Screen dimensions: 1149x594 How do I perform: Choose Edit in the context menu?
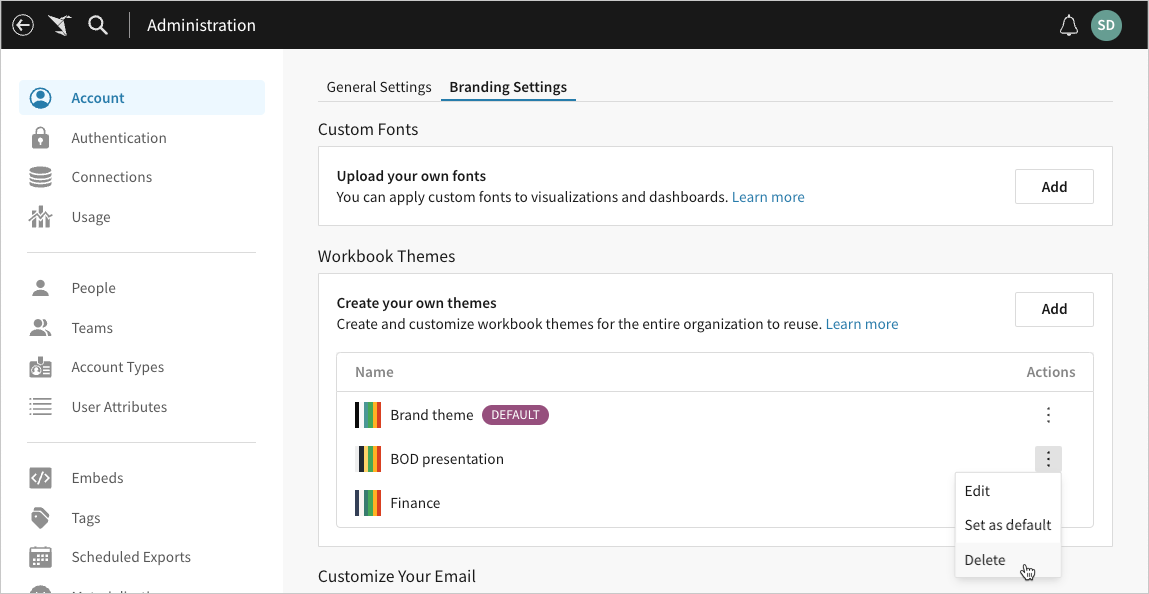[x=1008, y=491]
